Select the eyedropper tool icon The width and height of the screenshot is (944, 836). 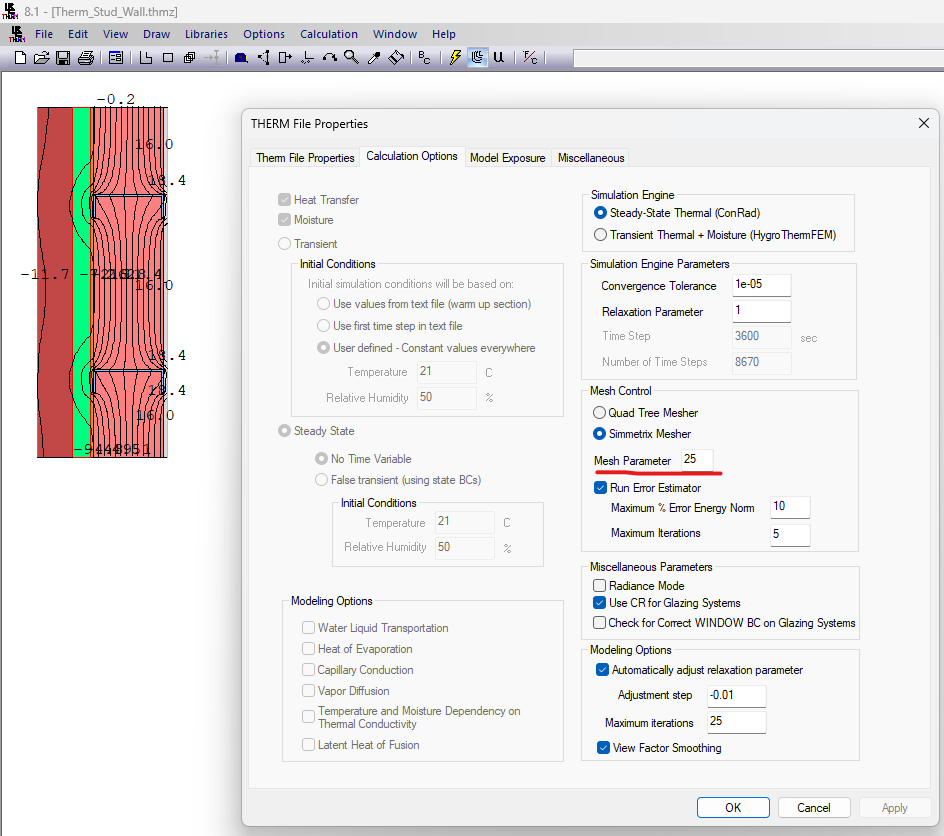pos(373,58)
